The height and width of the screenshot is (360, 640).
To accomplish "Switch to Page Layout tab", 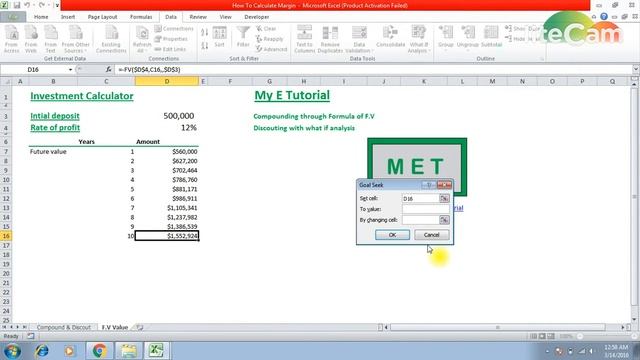I will 102,17.
